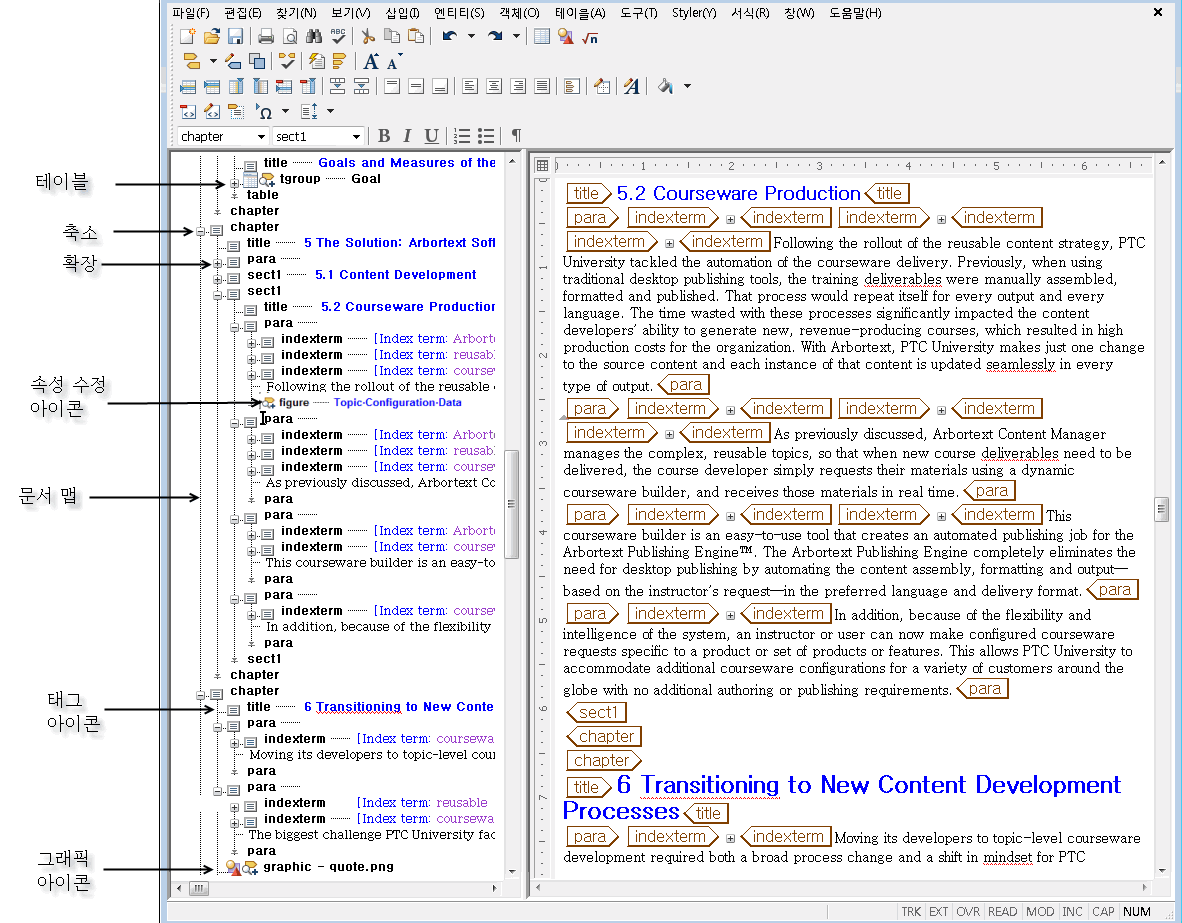Screen dimensions: 1182x923
Task: Click the graphic icon beside quote.png in the tree
Action: coord(234,868)
